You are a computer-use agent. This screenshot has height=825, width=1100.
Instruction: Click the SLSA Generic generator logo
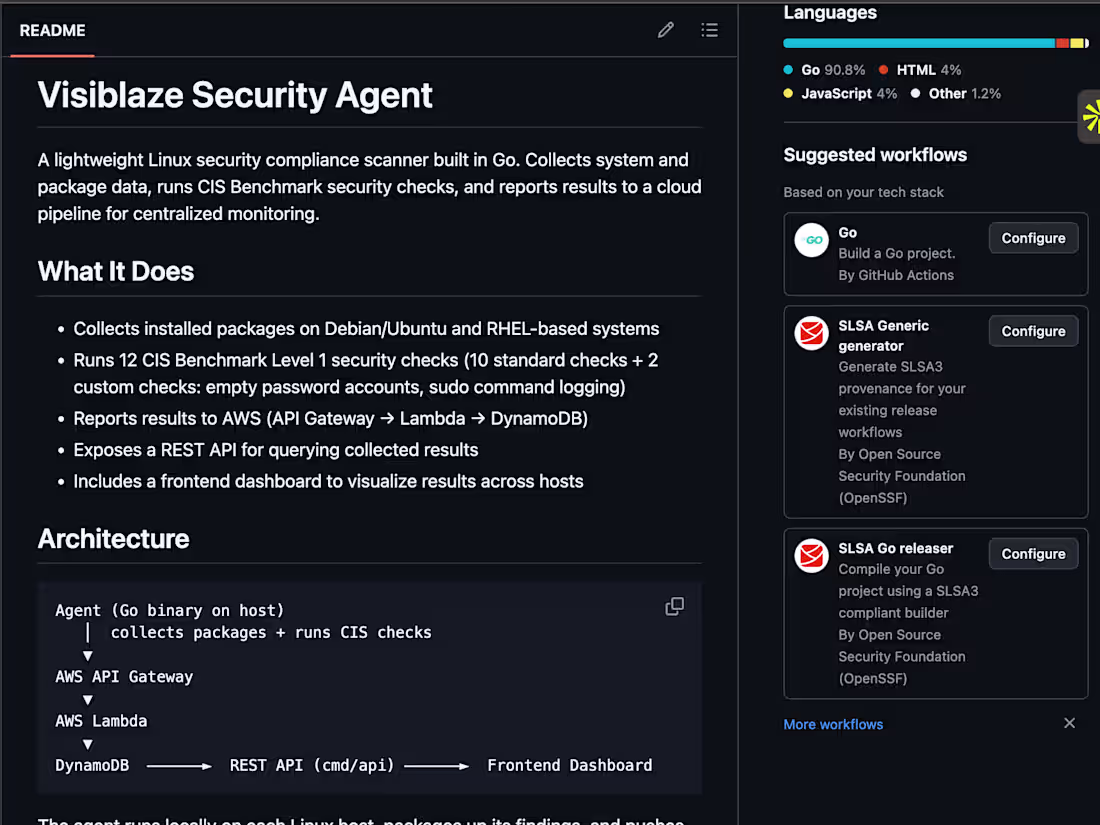coord(811,333)
